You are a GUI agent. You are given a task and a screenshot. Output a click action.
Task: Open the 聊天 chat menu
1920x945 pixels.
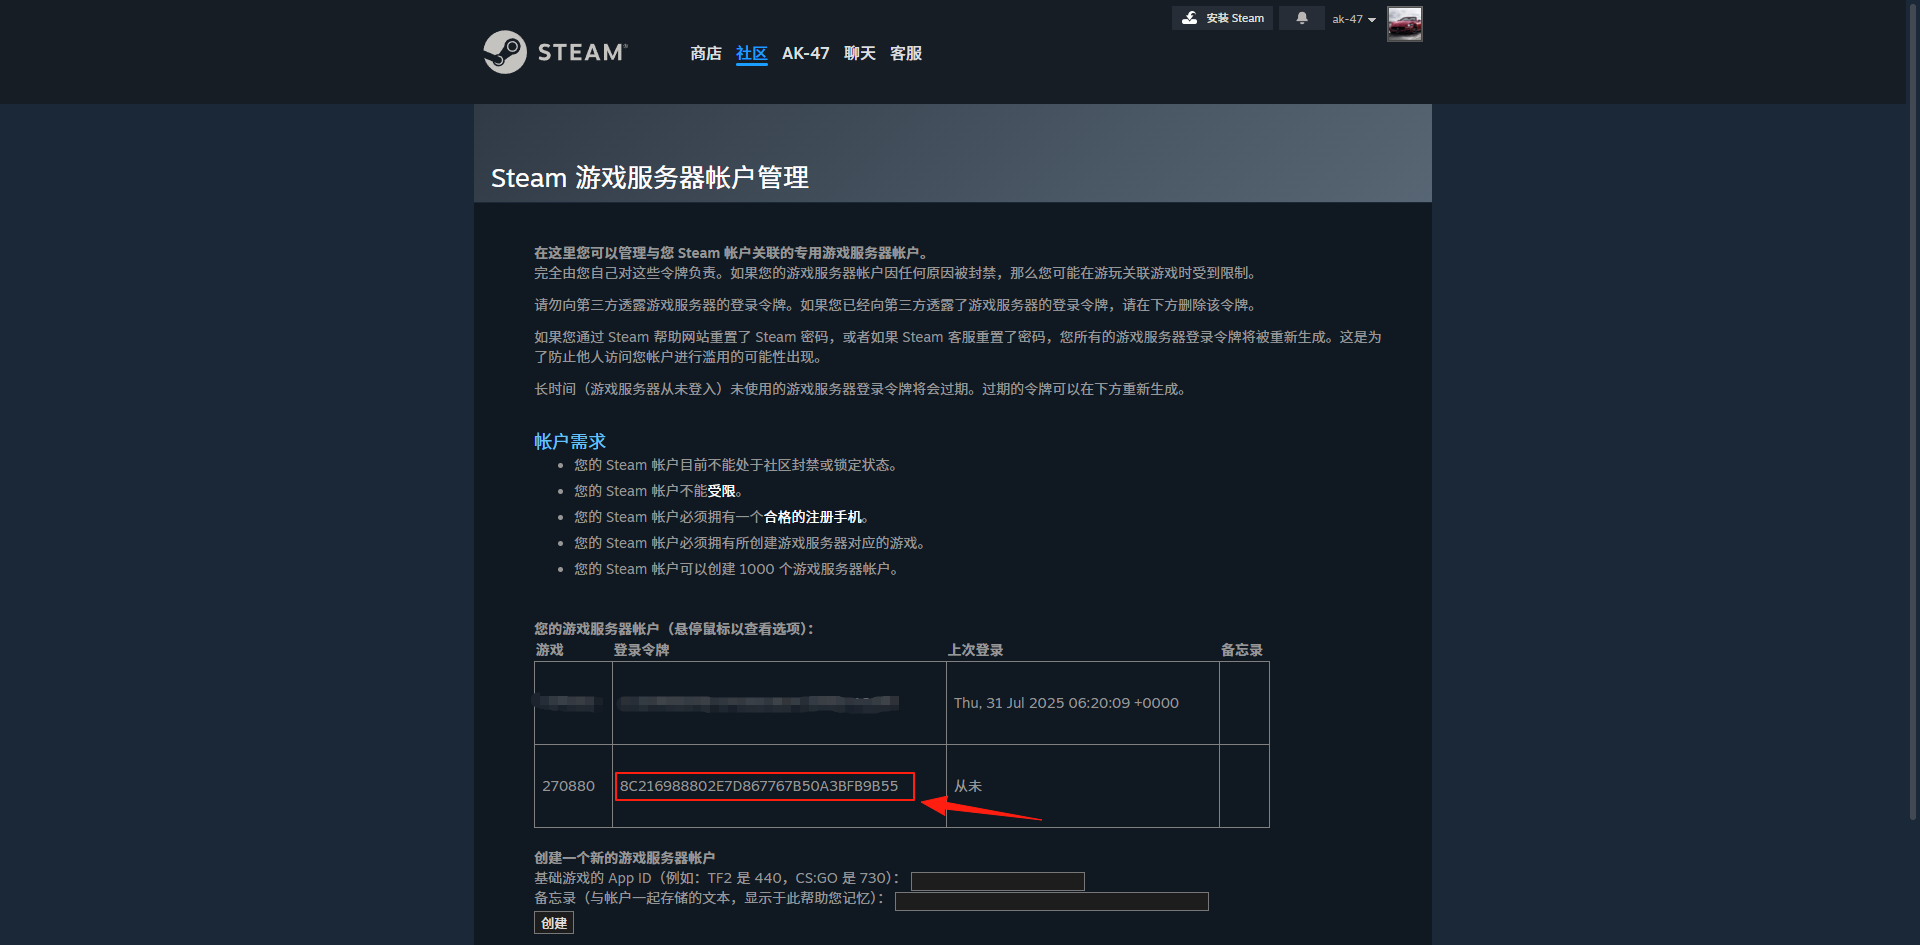click(860, 53)
